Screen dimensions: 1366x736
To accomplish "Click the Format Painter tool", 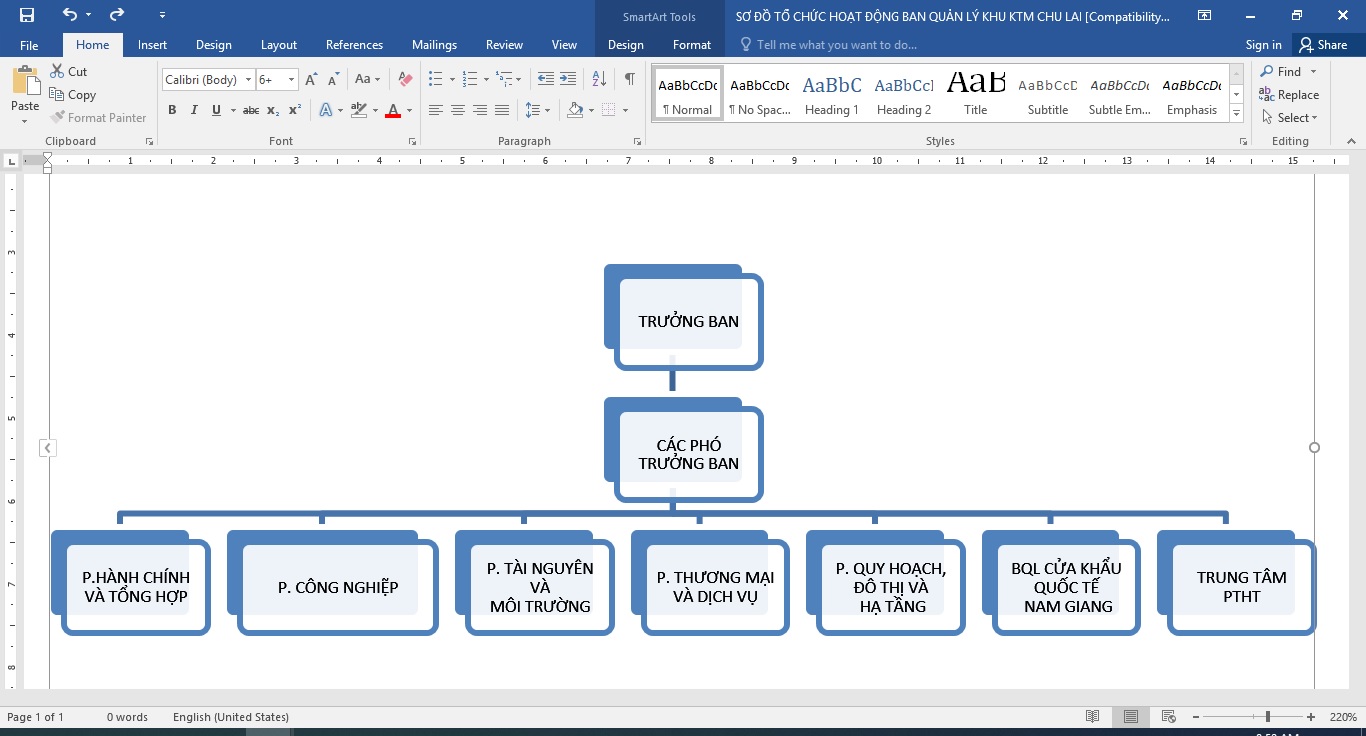I will coord(98,117).
